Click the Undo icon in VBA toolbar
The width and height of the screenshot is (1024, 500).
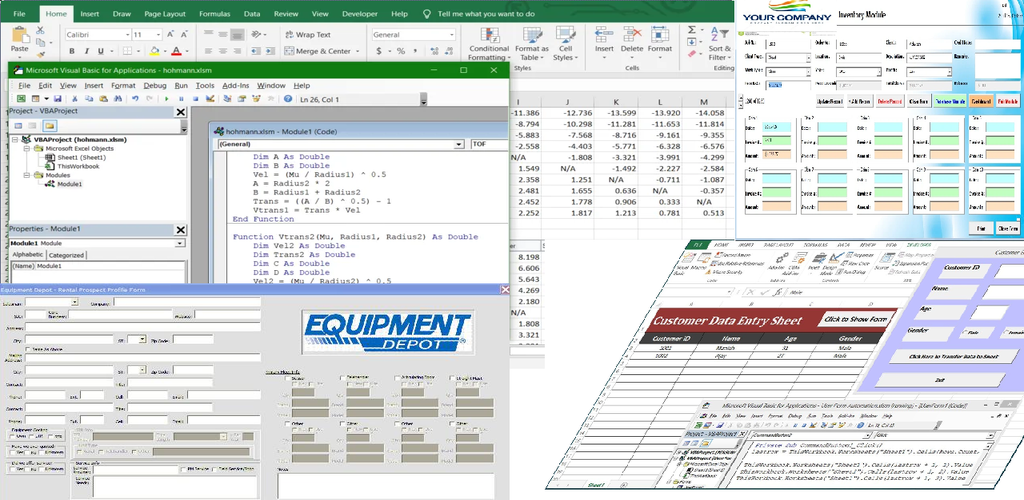click(x=135, y=99)
